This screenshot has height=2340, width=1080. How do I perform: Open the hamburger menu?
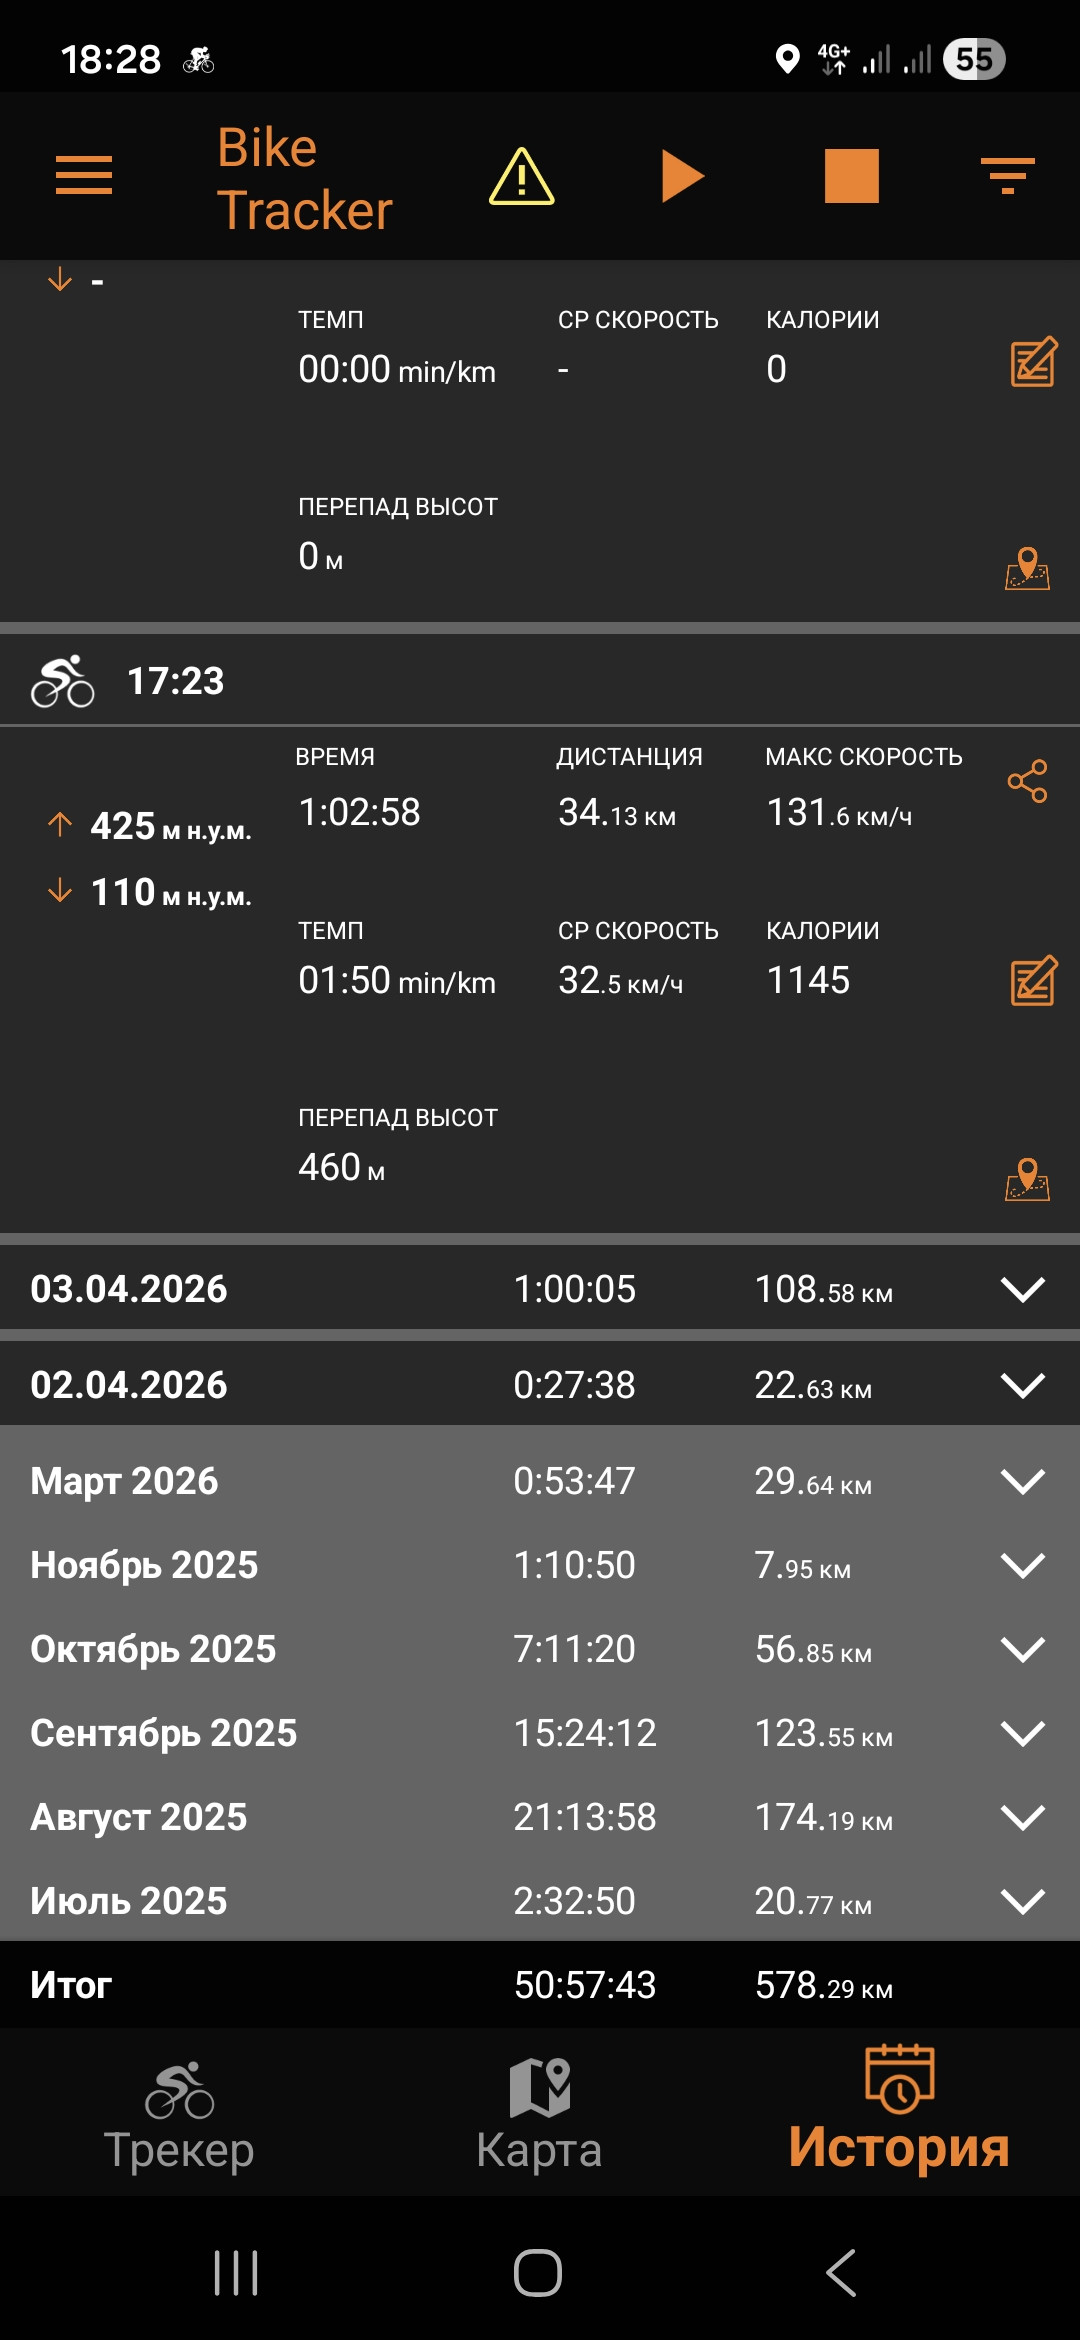[84, 176]
